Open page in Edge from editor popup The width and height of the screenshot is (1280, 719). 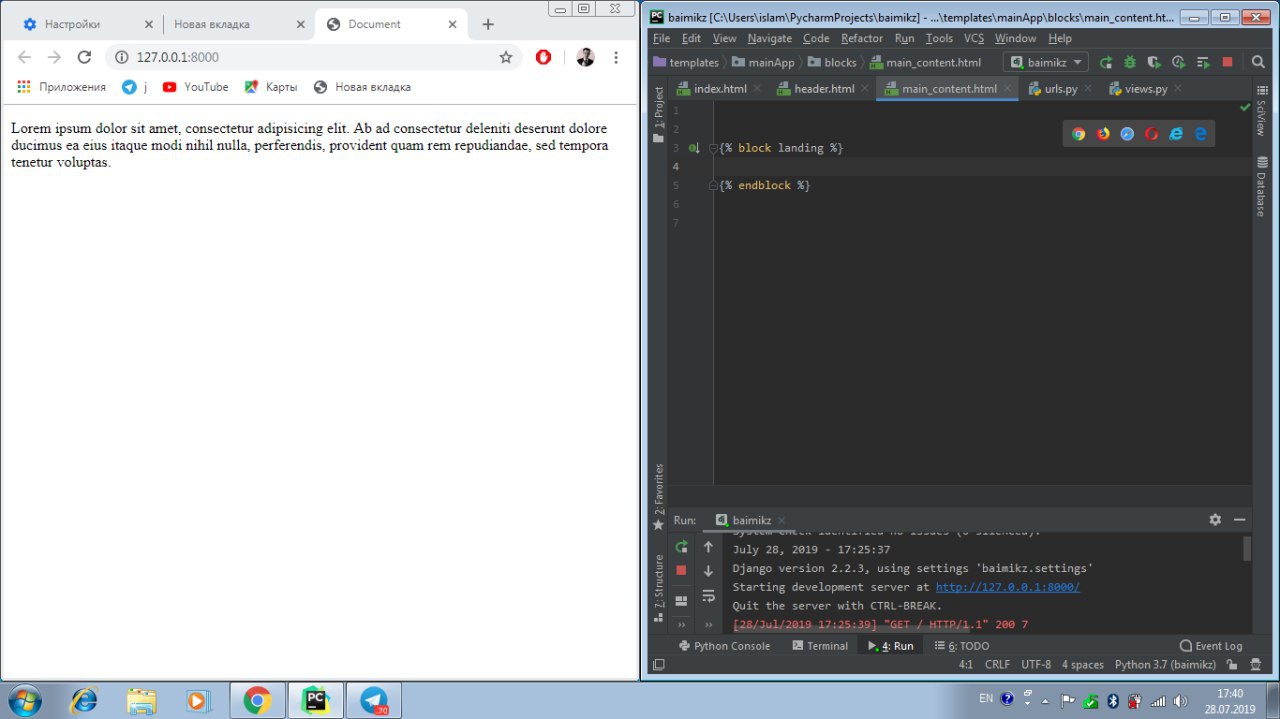1201,134
